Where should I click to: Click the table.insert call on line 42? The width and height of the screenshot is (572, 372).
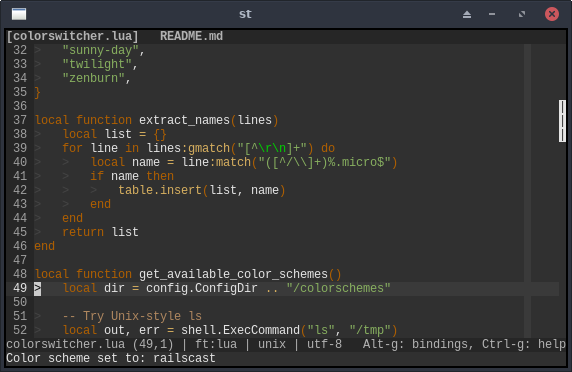coord(160,190)
